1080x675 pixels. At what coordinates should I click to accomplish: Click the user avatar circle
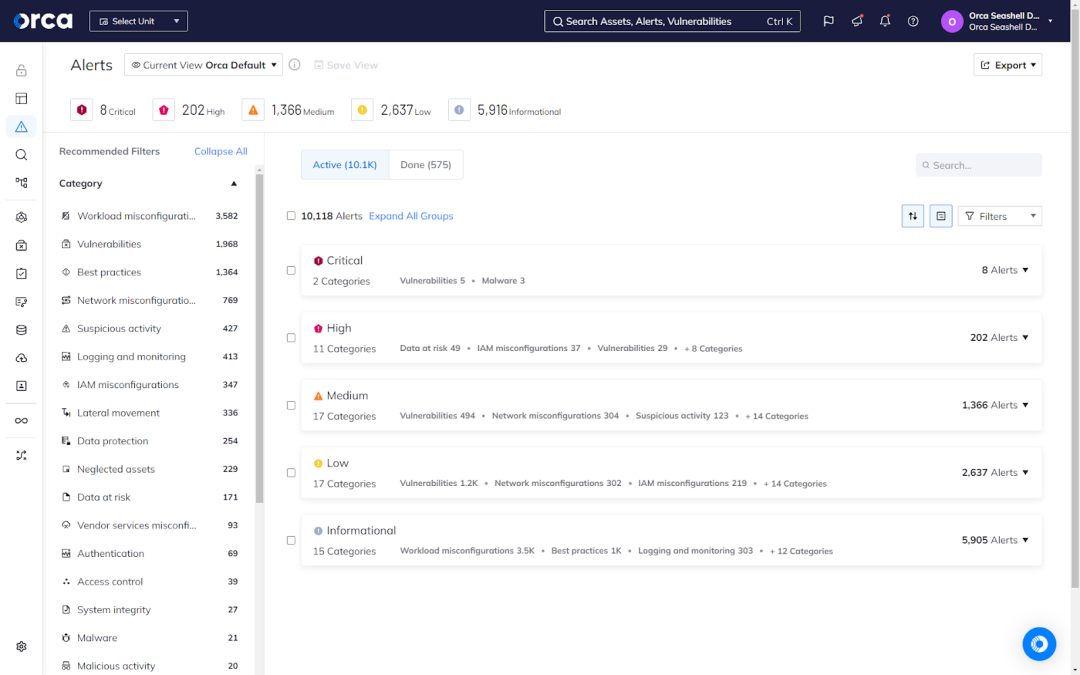(952, 21)
